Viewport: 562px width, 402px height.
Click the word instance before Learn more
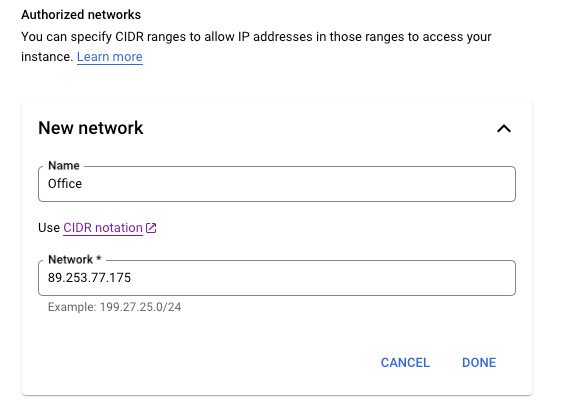pyautogui.click(x=47, y=57)
